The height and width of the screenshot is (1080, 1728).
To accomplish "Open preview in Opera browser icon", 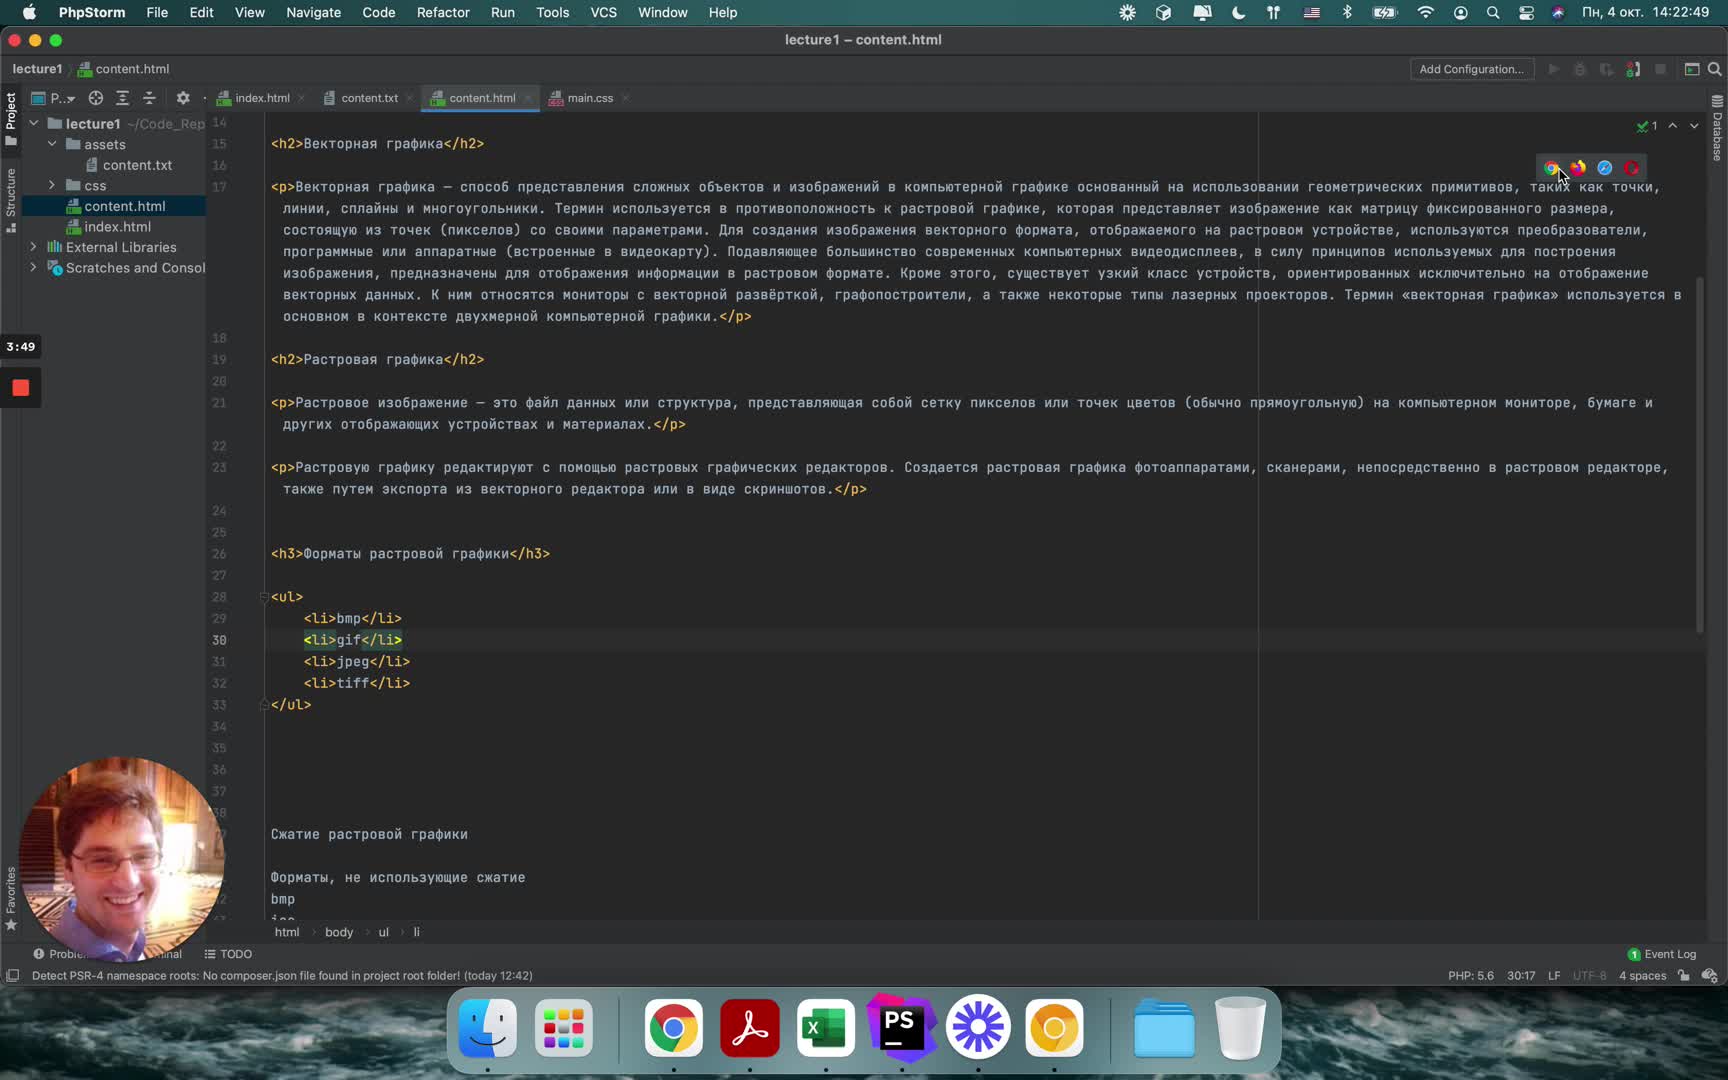I will pyautogui.click(x=1632, y=168).
